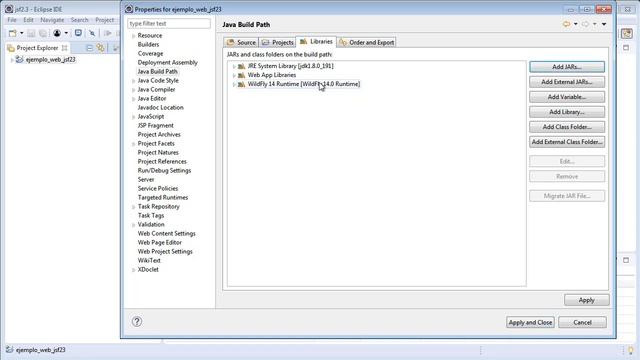Viewport: 640px width, 360px height.
Task: Open the File menu in Eclipse
Action: 12,20
